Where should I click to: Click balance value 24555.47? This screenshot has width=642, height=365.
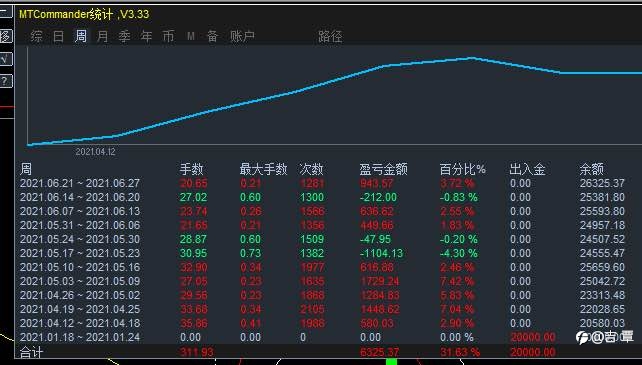click(602, 253)
